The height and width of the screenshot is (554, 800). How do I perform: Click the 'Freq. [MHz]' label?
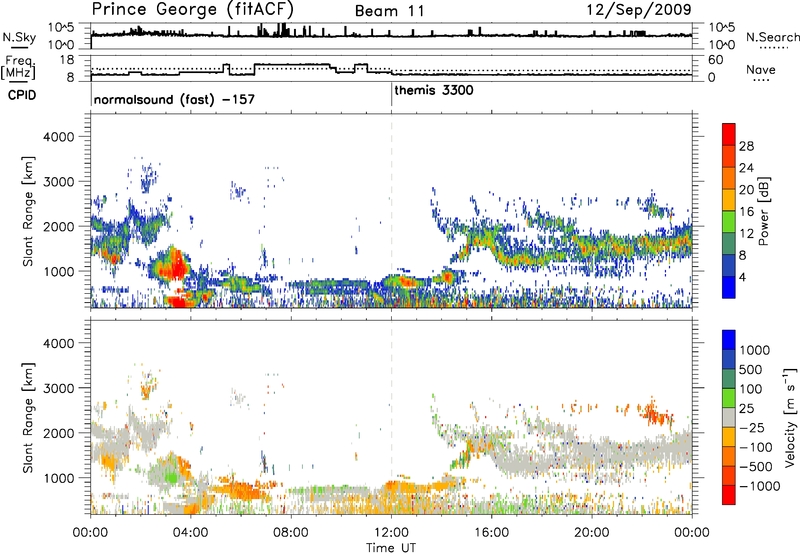[x=19, y=67]
